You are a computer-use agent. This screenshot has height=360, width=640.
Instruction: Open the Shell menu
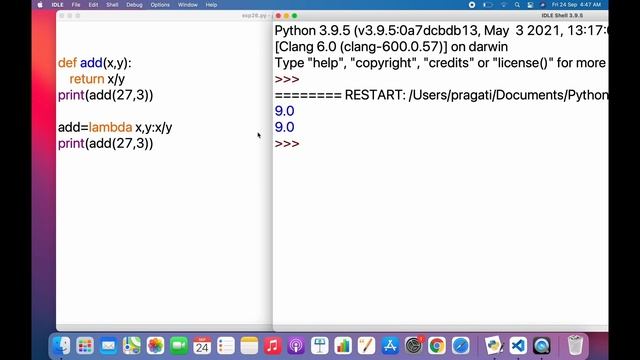pyautogui.click(x=112, y=5)
